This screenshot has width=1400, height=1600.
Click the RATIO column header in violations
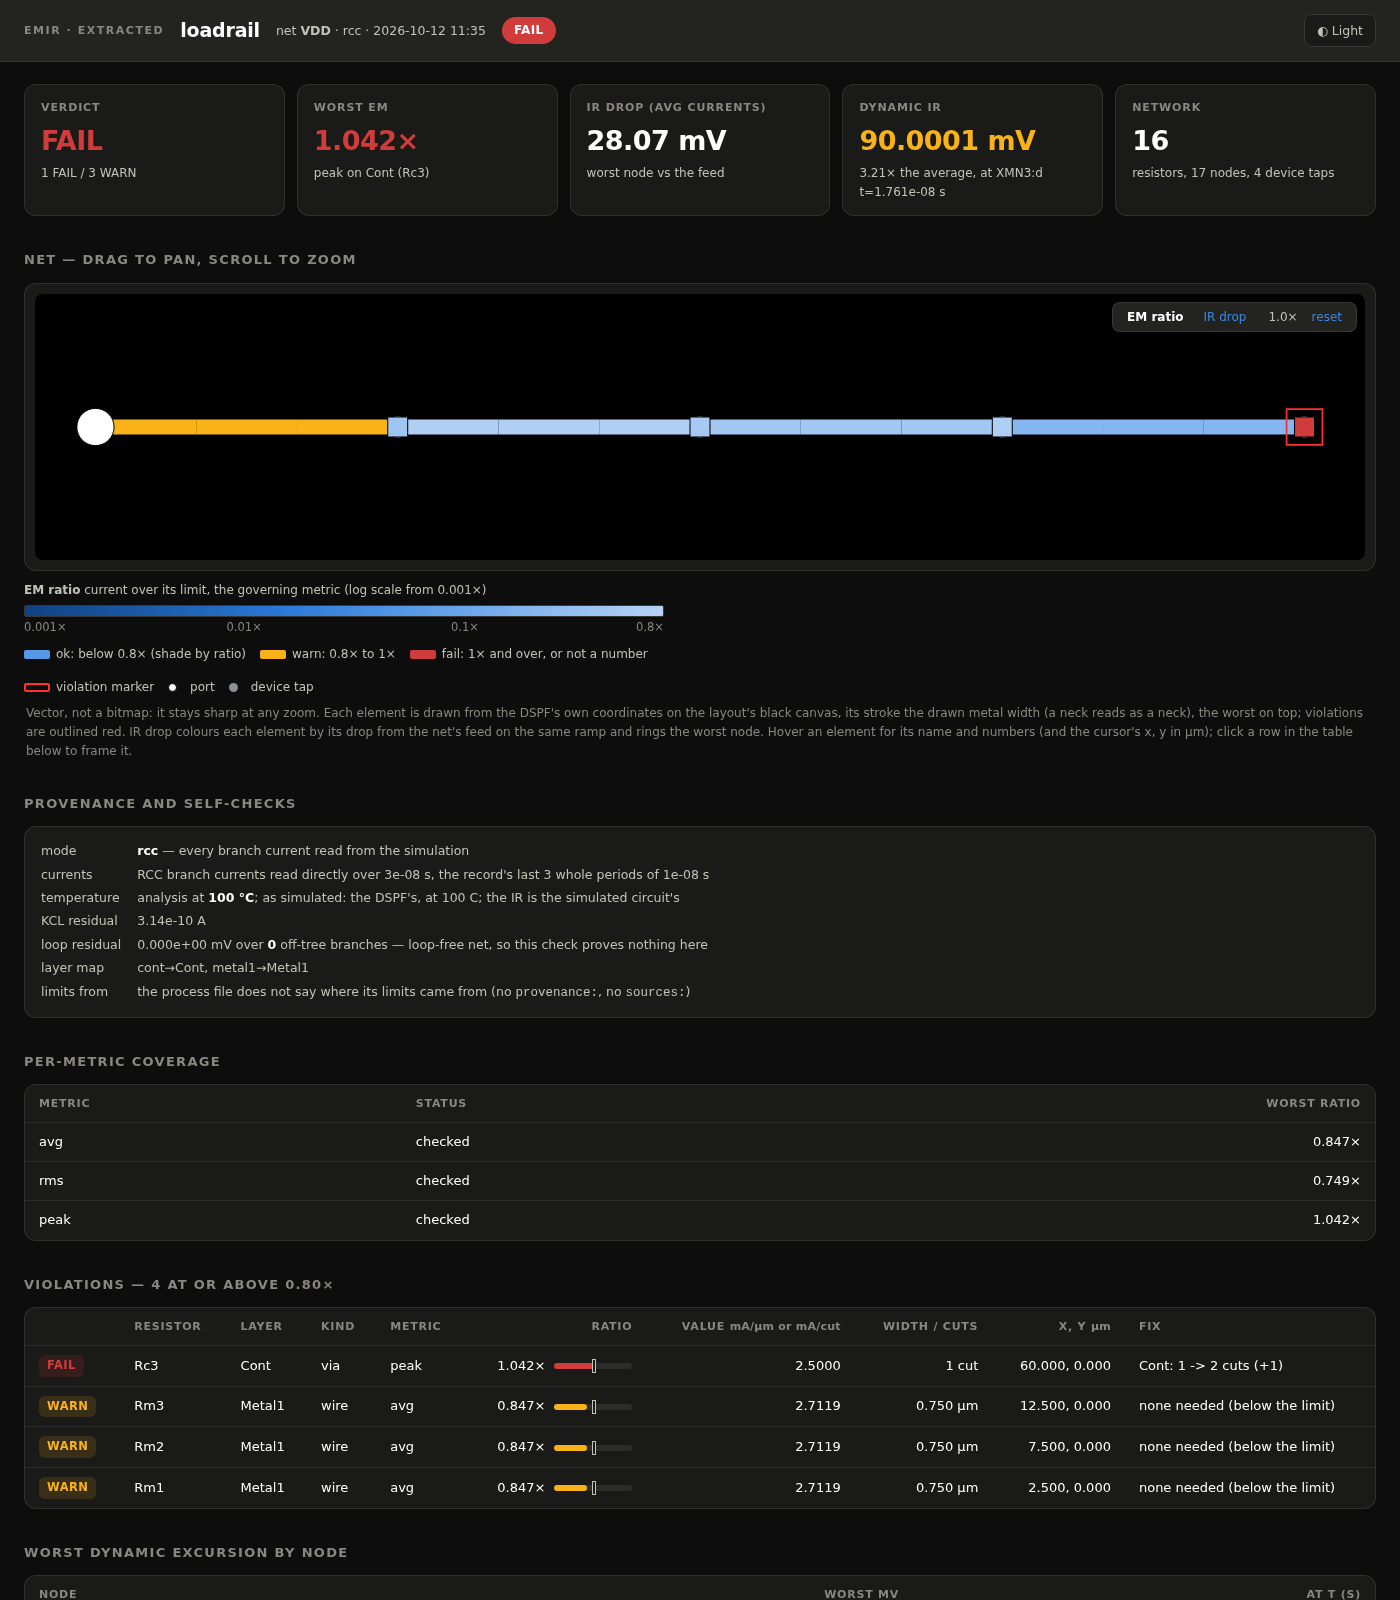coord(611,1326)
